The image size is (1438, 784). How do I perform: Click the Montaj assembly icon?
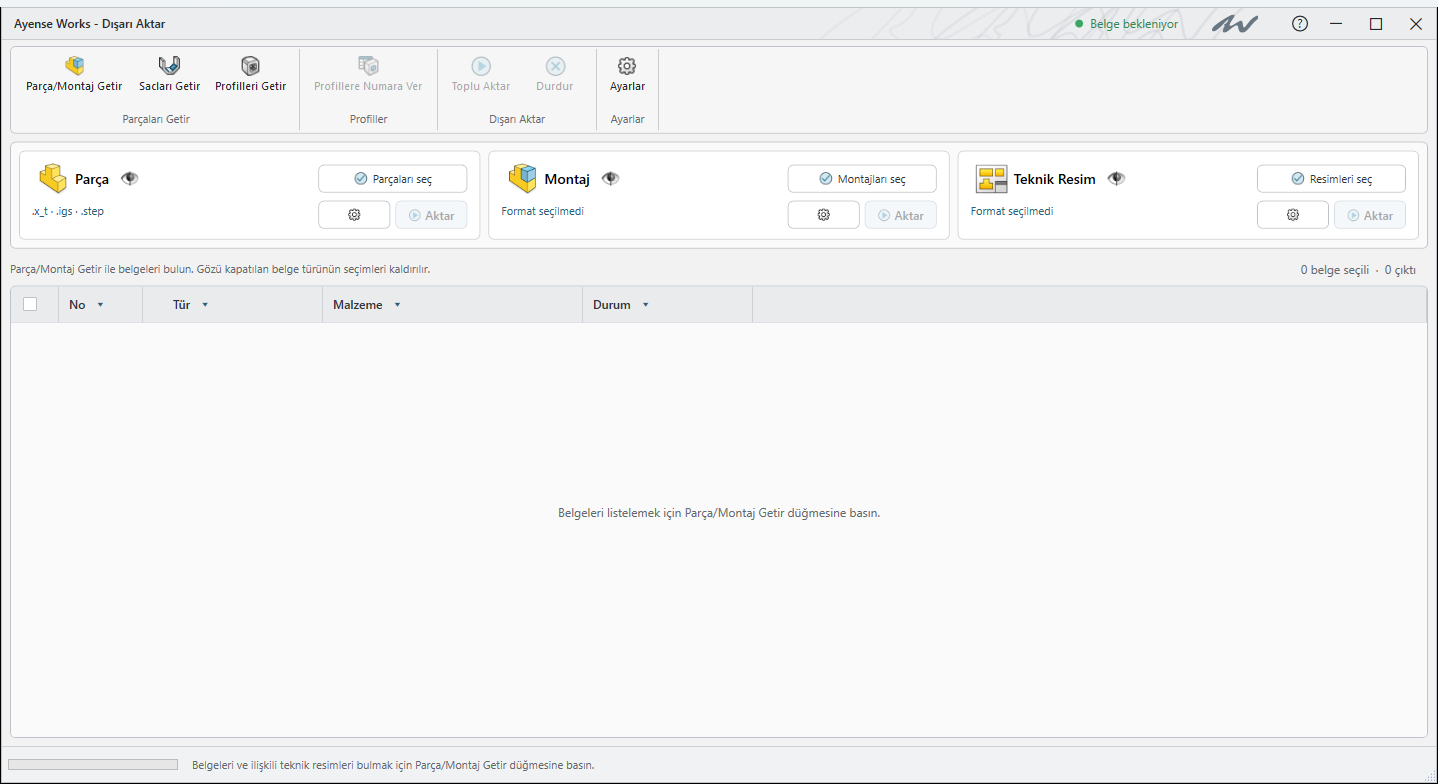click(522, 179)
